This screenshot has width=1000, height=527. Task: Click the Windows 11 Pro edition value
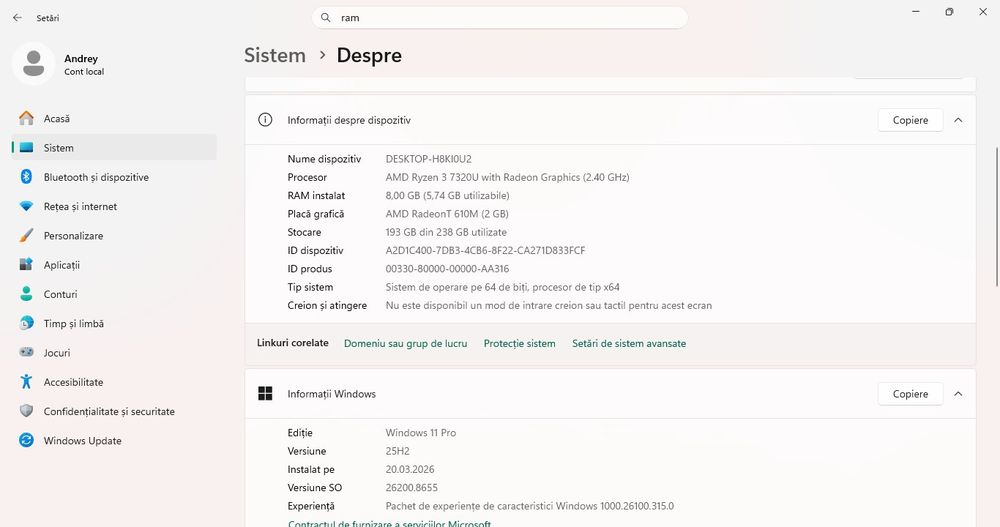(420, 433)
